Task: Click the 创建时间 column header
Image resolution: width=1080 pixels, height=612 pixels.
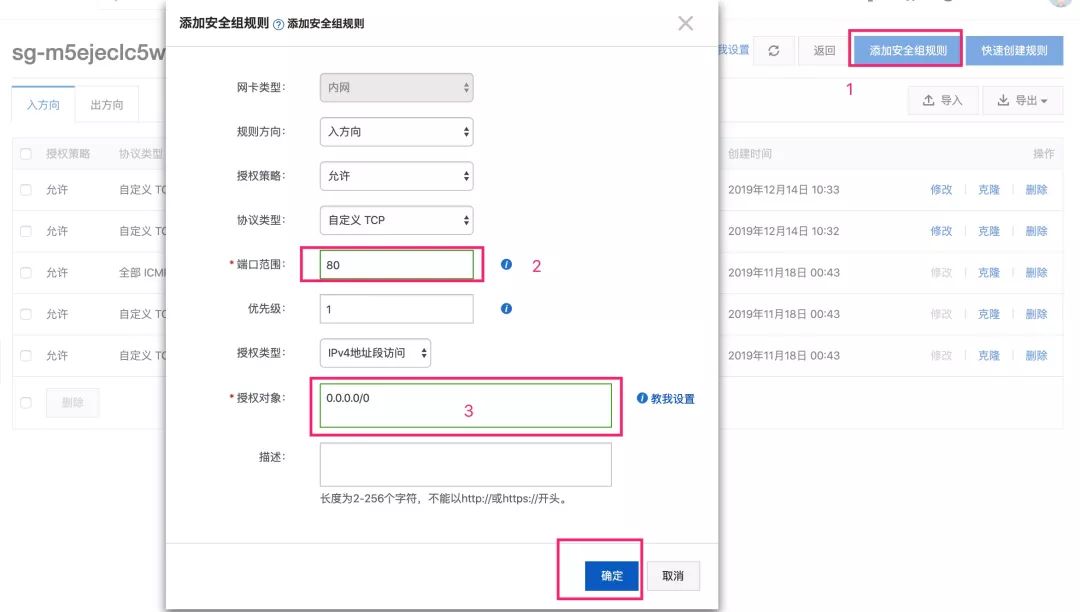Action: click(x=749, y=154)
